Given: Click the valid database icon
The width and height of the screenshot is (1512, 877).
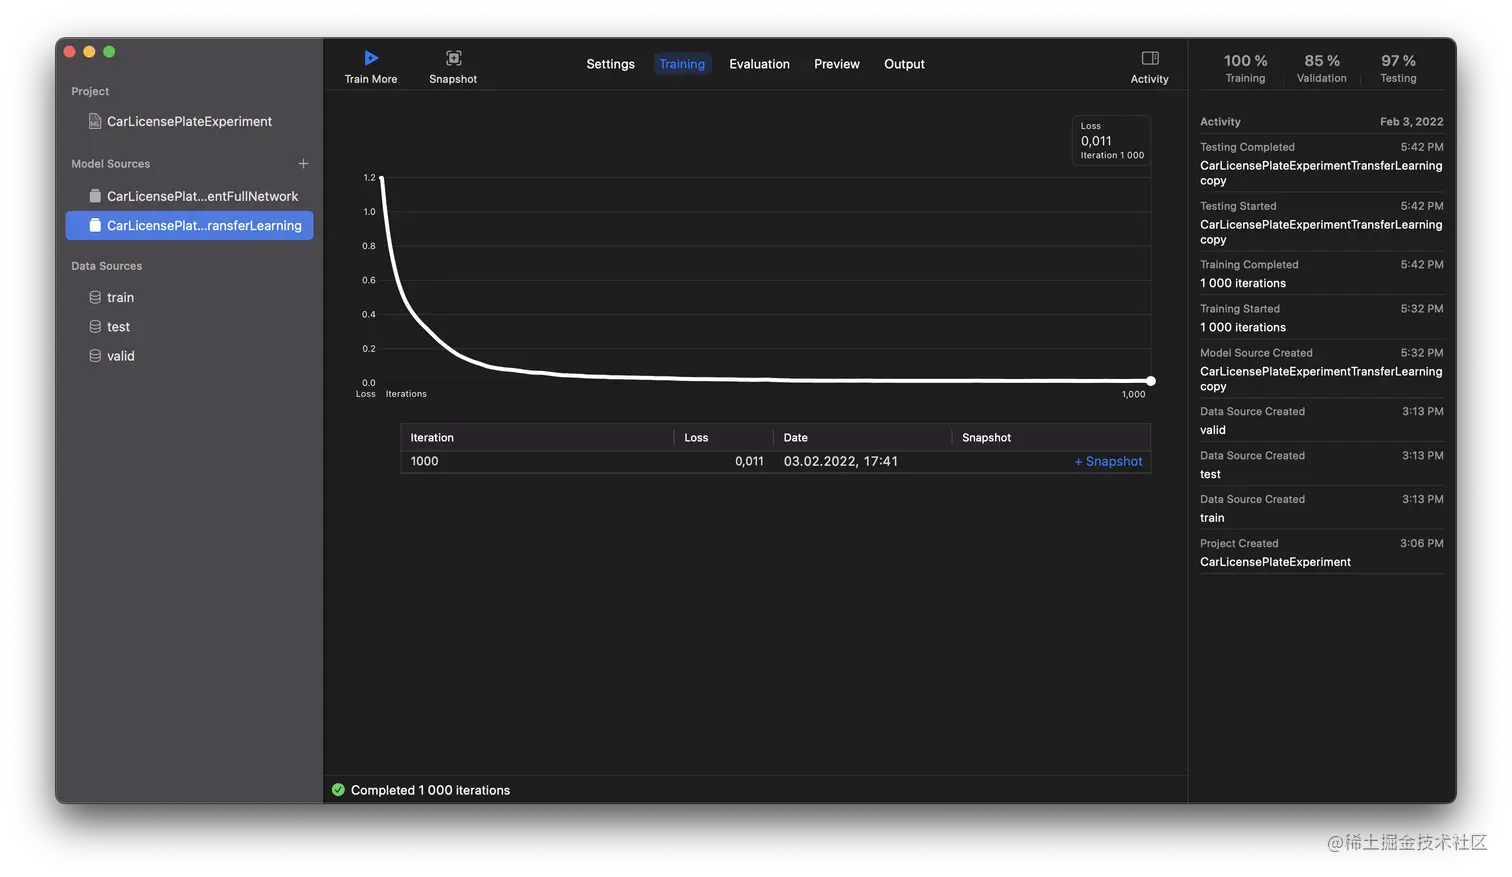Looking at the screenshot, I should [93, 355].
